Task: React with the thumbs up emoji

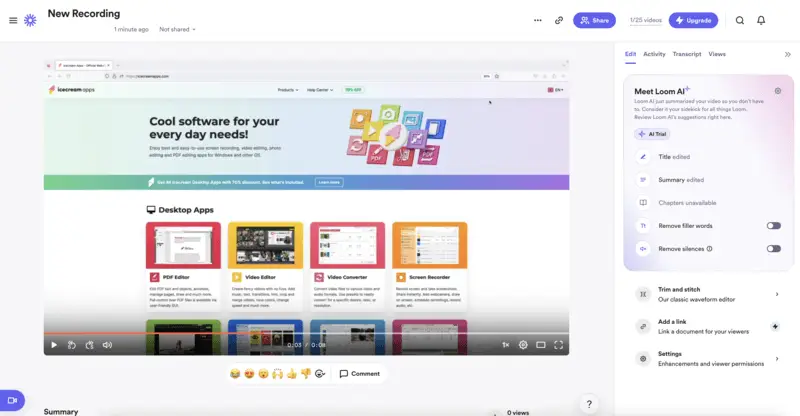Action: tap(292, 374)
